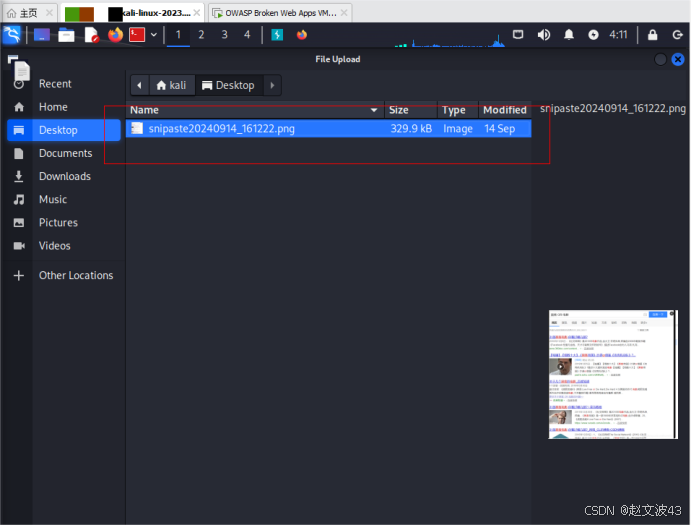Open Other Locations in the sidebar

coord(76,275)
